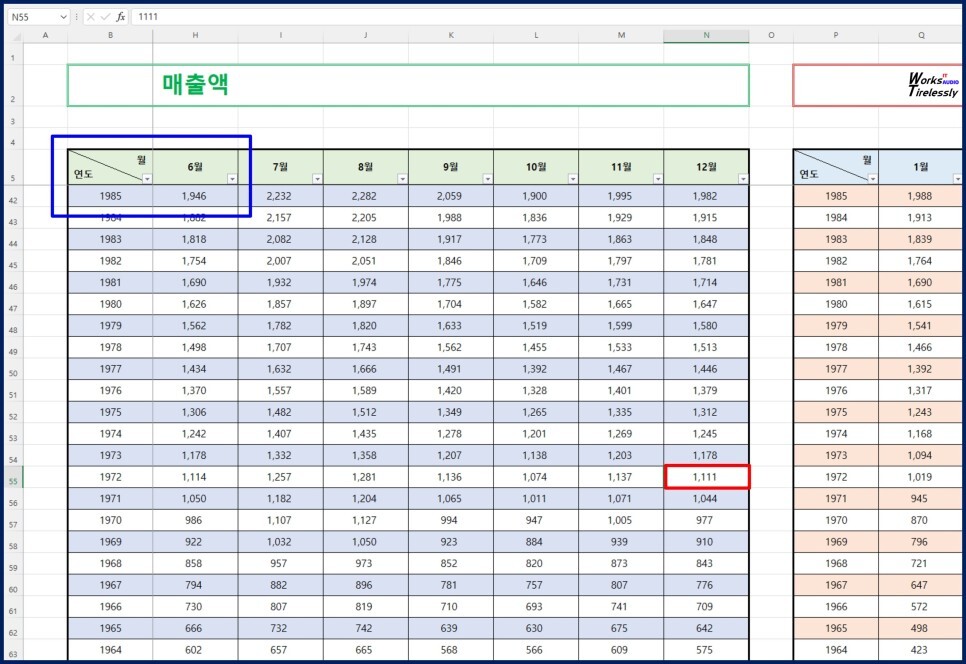
Task: Open the 7월 column filter dropdown
Action: tap(317, 179)
